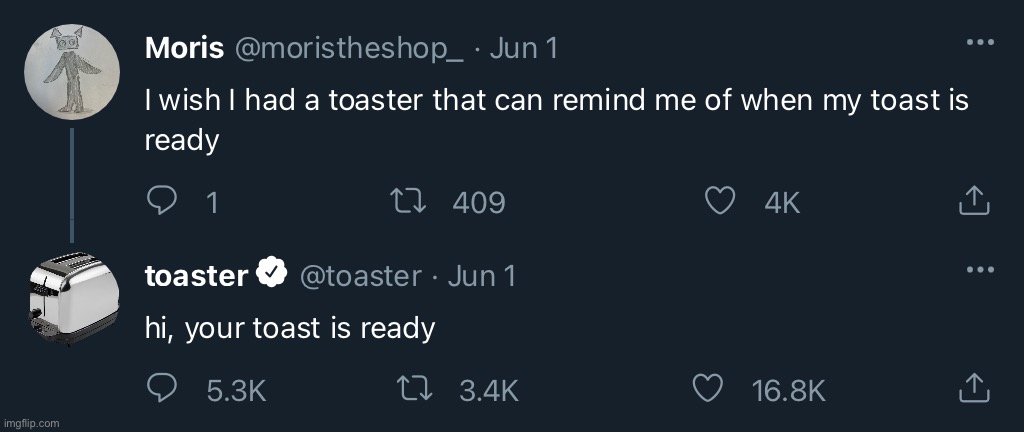Reply to the toaster account's tweet
Image resolution: width=1024 pixels, height=432 pixels.
coord(161,390)
